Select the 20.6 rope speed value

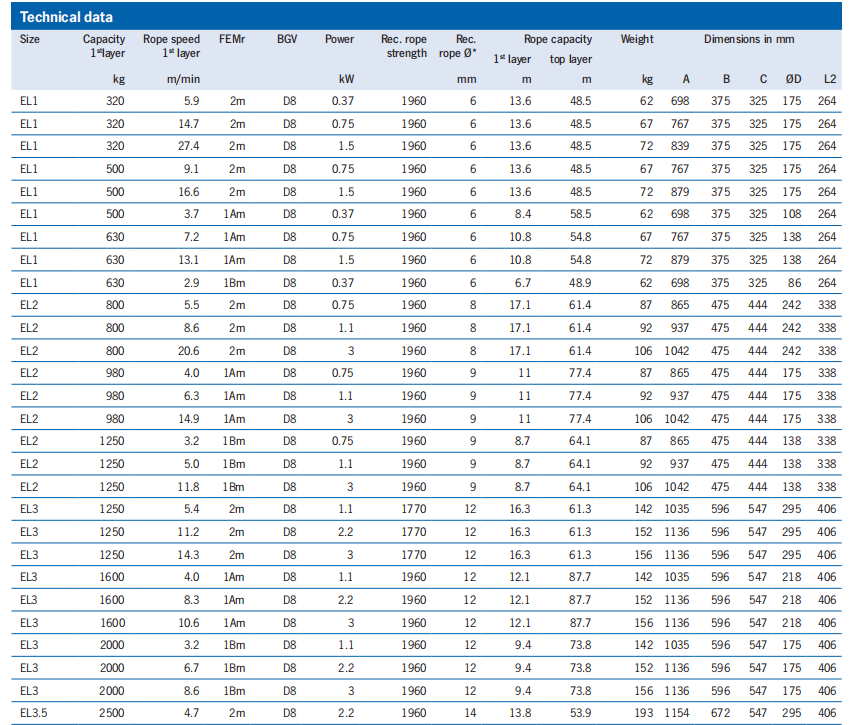pos(187,351)
